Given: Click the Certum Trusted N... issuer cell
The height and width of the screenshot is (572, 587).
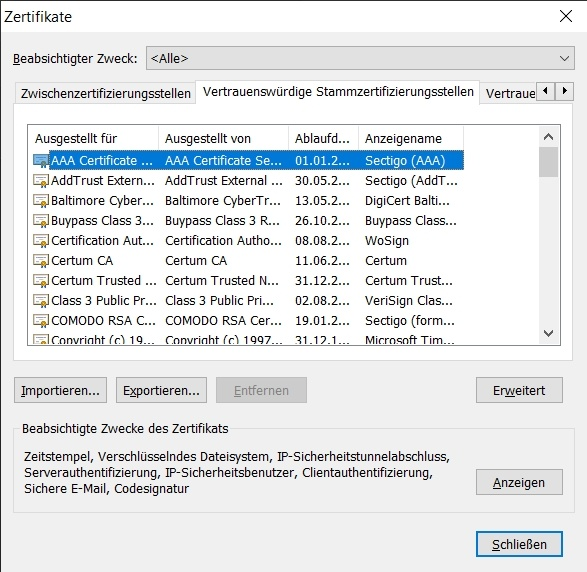Looking at the screenshot, I should 222,280.
